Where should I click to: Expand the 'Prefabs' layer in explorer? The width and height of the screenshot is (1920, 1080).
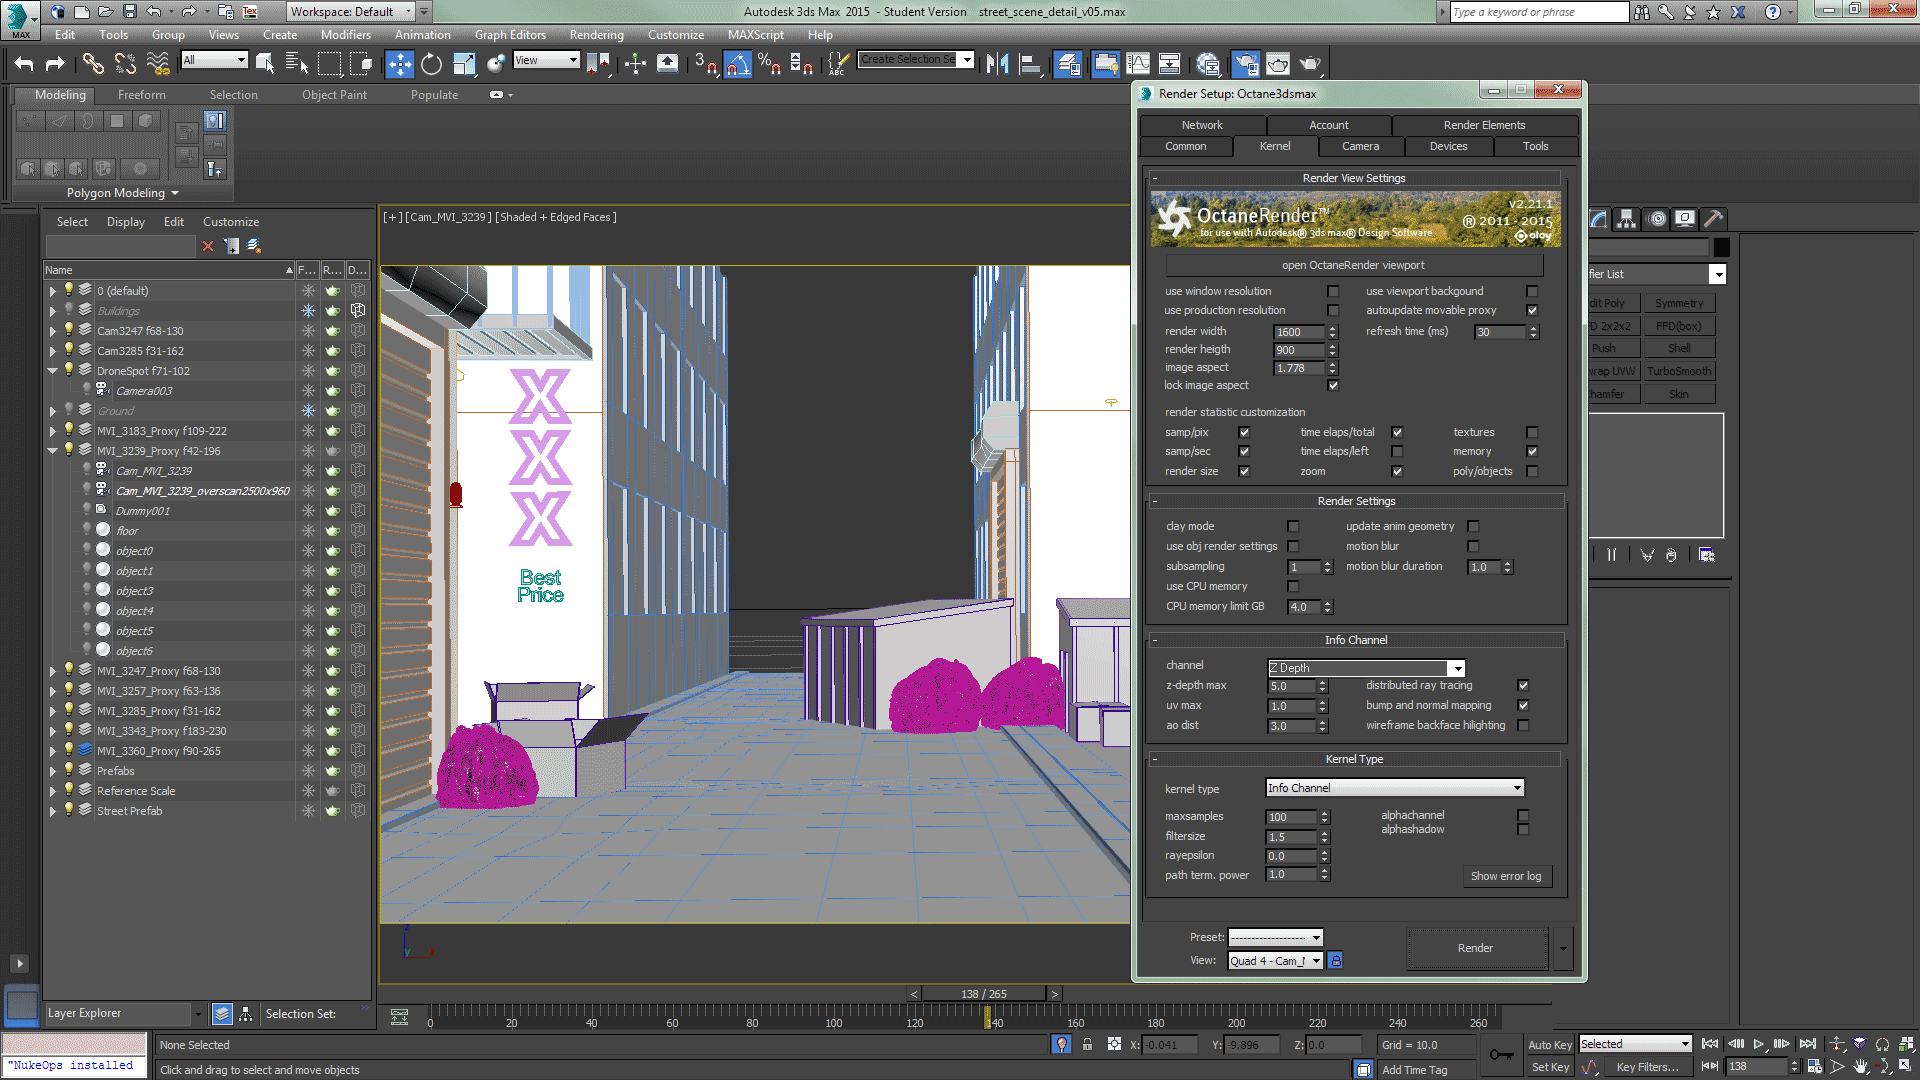coord(53,771)
